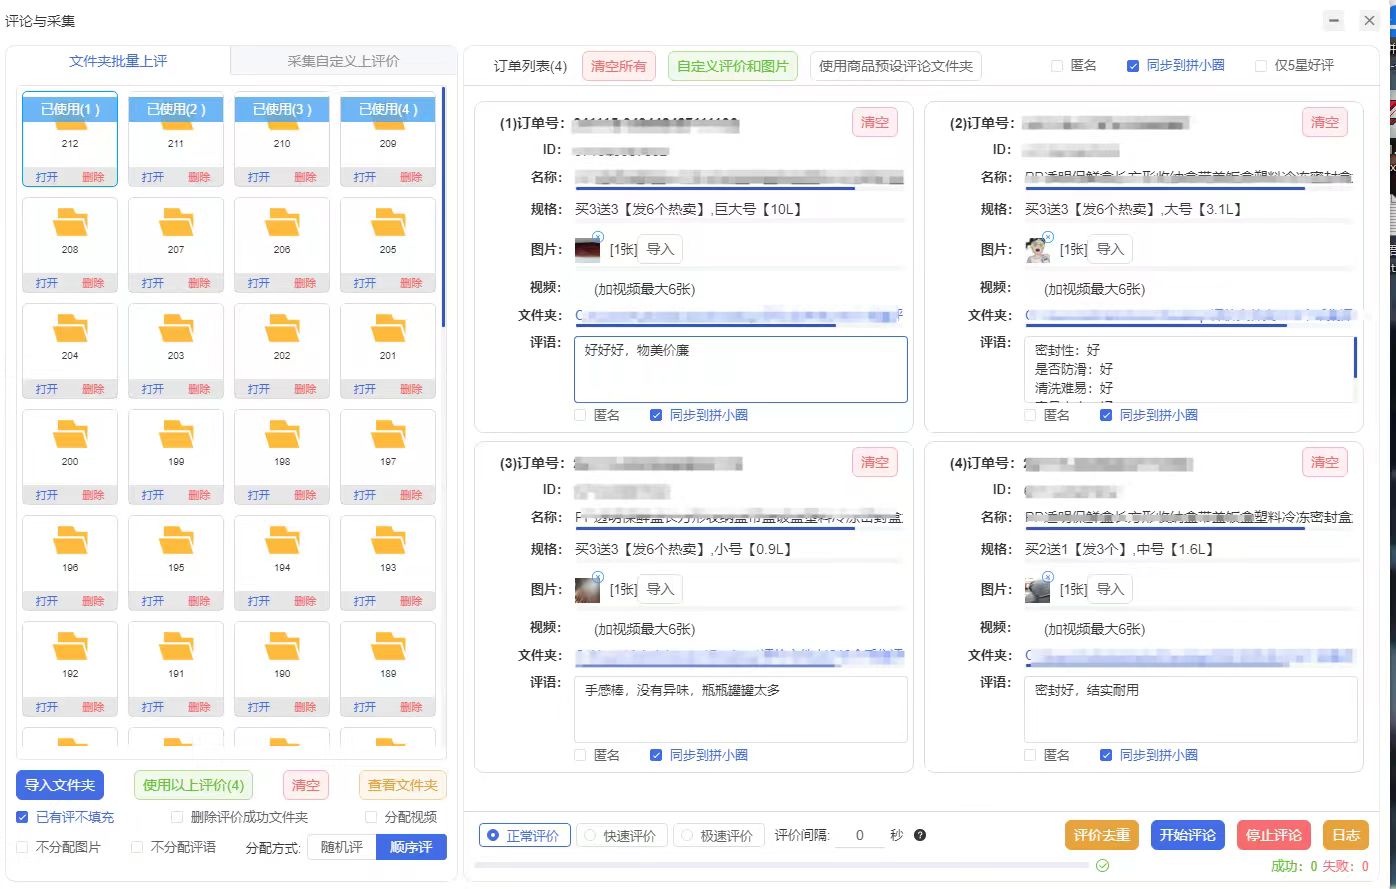The width and height of the screenshot is (1396, 889).
Task: Click 评价间隔 seconds input field
Action: (x=859, y=835)
